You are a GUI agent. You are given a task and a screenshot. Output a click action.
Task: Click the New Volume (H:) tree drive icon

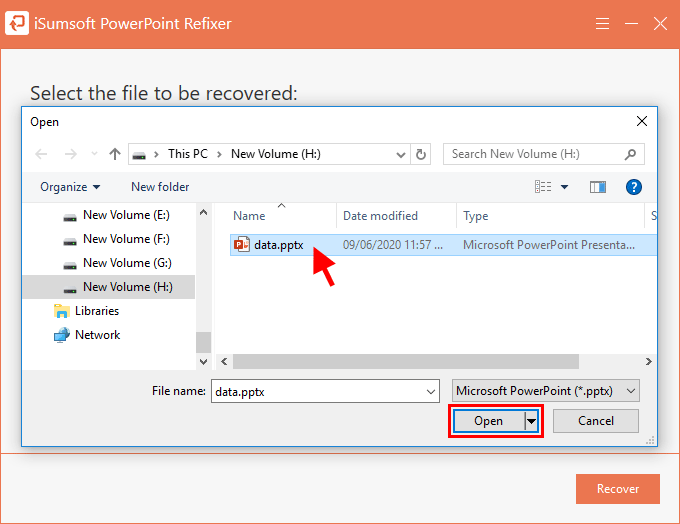point(70,289)
